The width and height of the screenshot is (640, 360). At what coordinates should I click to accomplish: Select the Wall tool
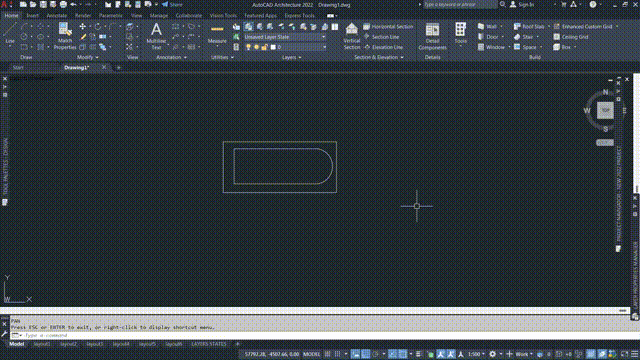pyautogui.click(x=487, y=27)
